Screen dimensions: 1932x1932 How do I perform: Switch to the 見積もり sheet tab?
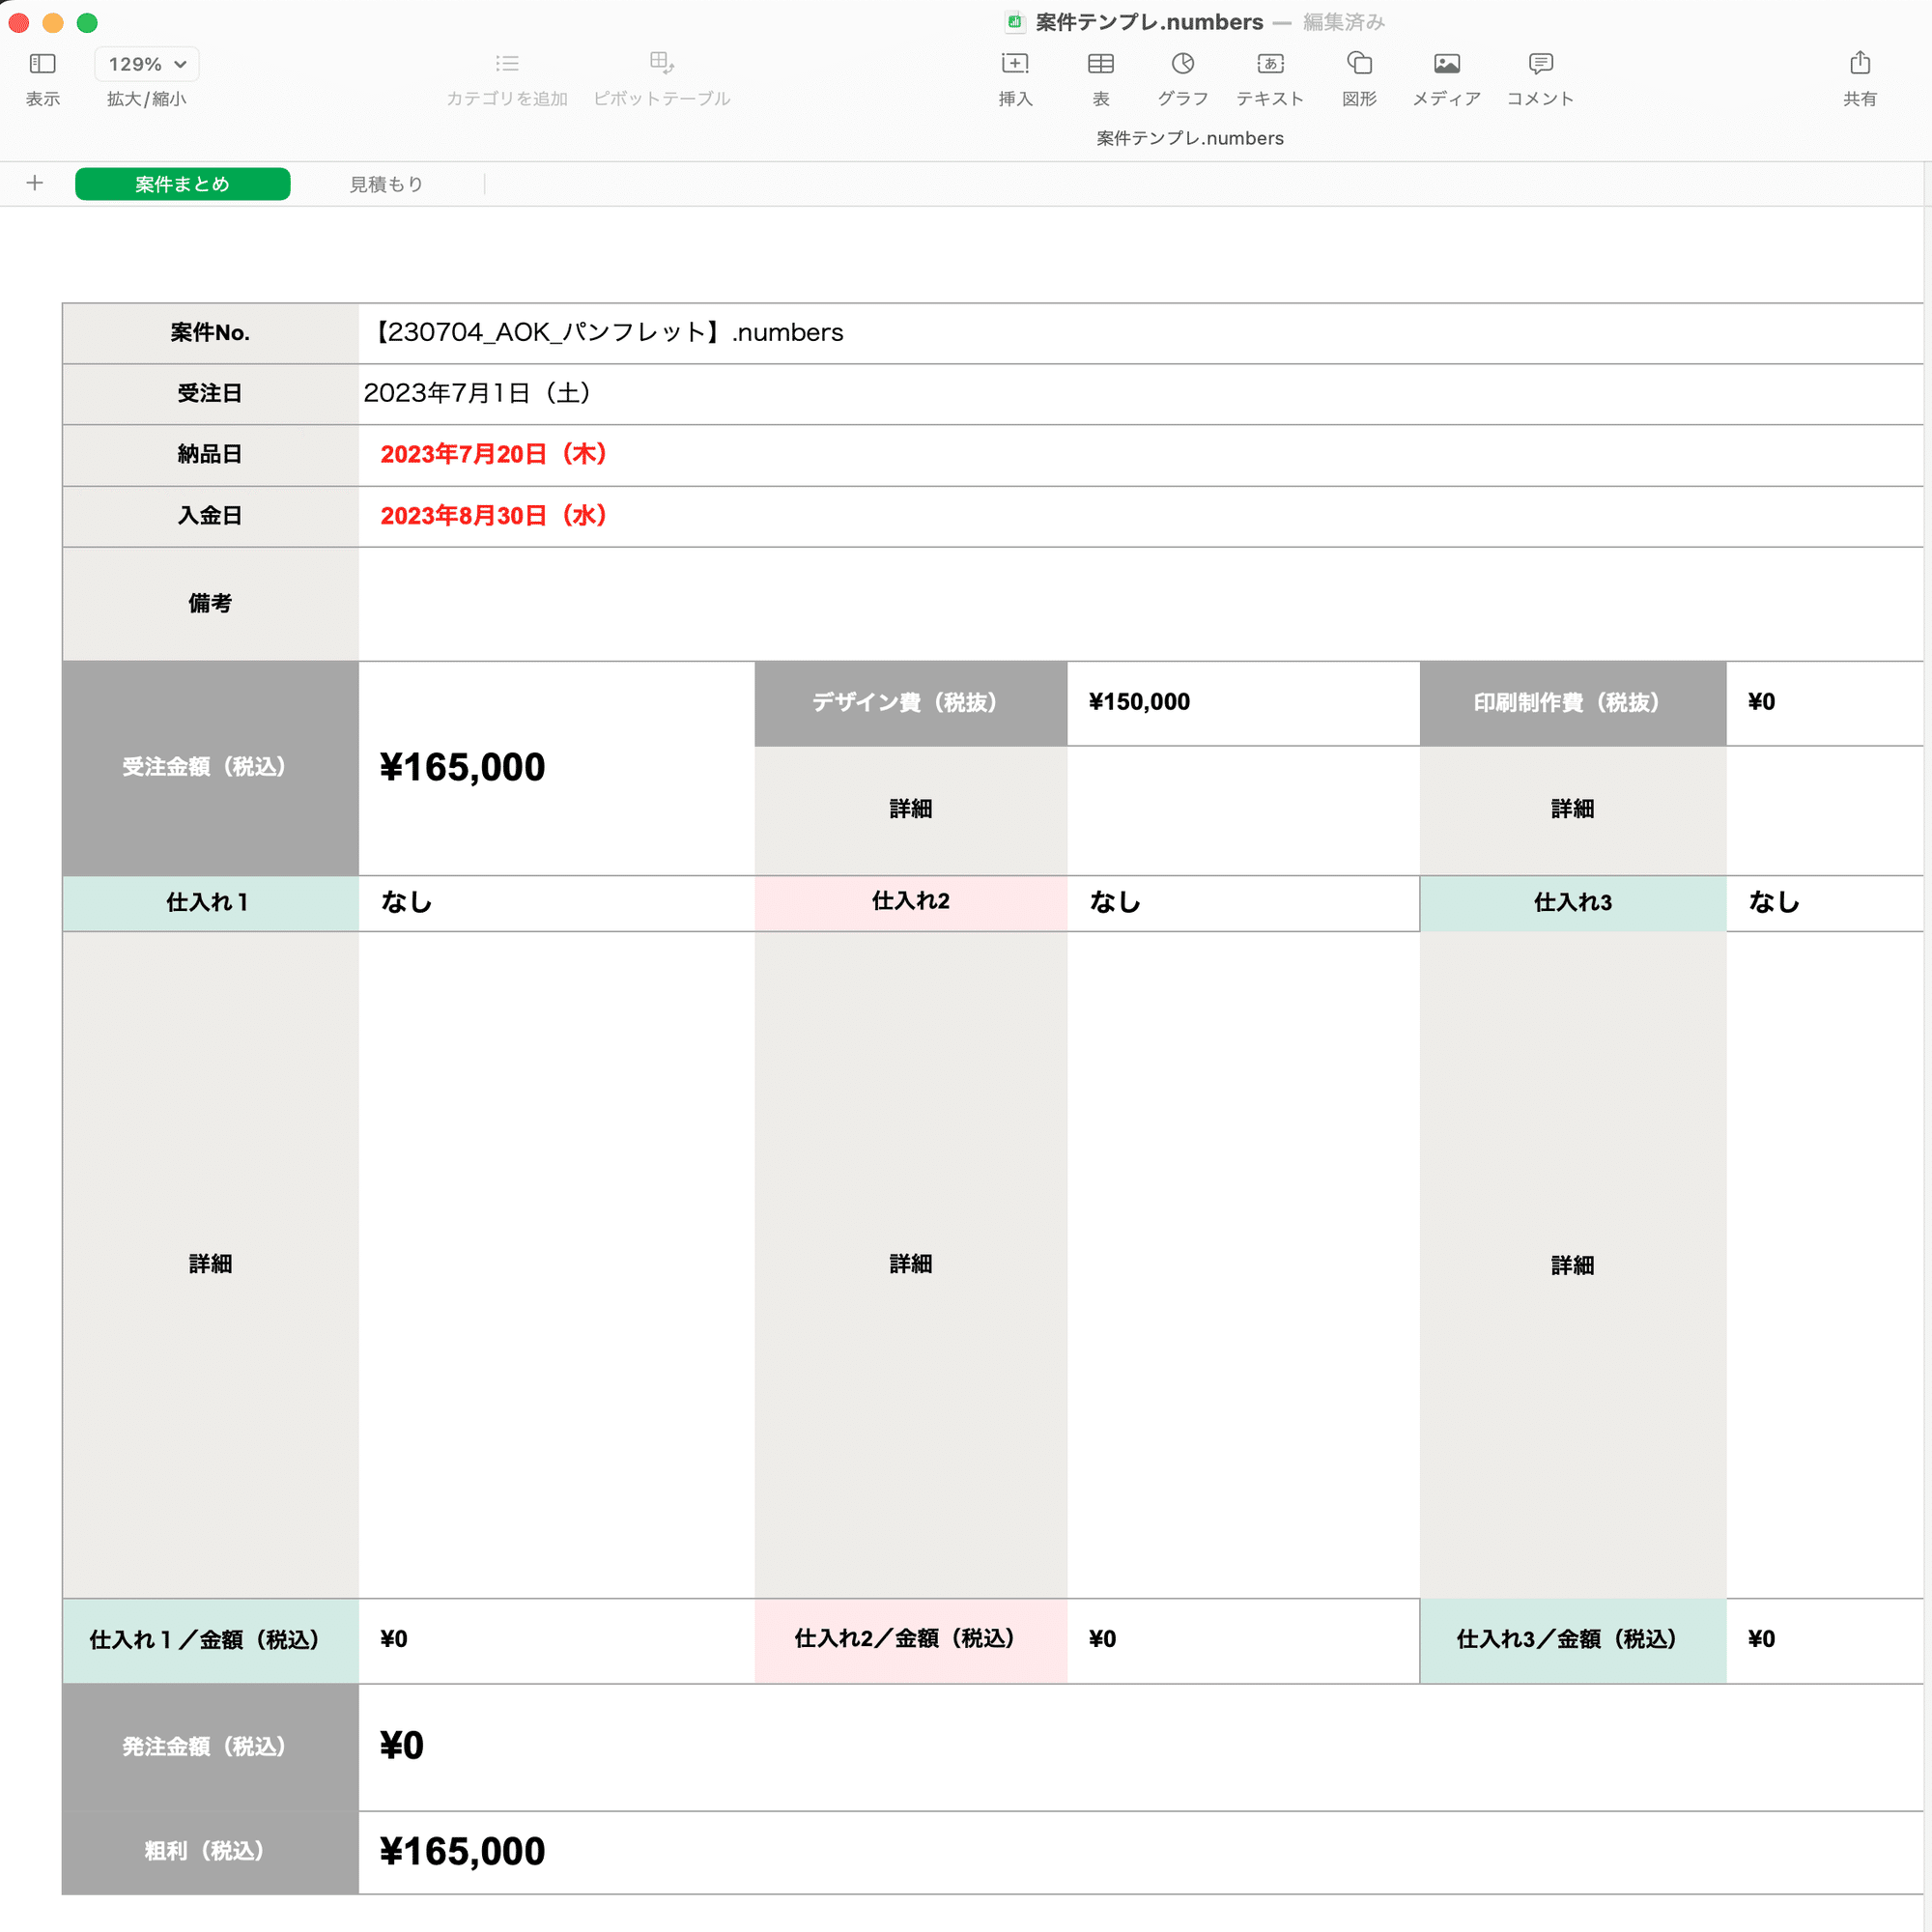tap(386, 184)
